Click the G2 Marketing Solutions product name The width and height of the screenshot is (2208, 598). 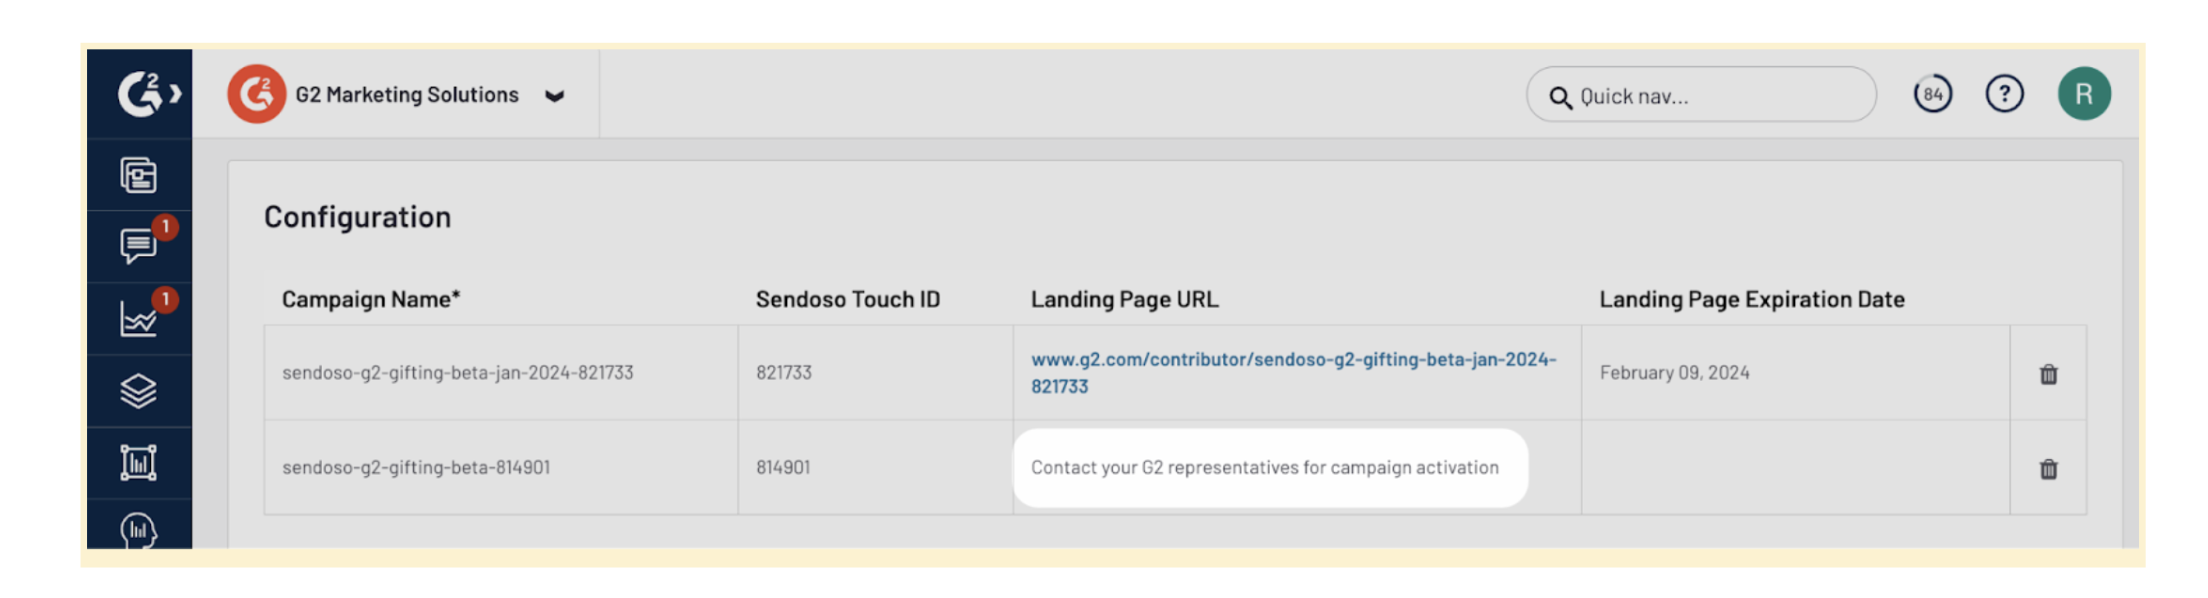point(407,95)
